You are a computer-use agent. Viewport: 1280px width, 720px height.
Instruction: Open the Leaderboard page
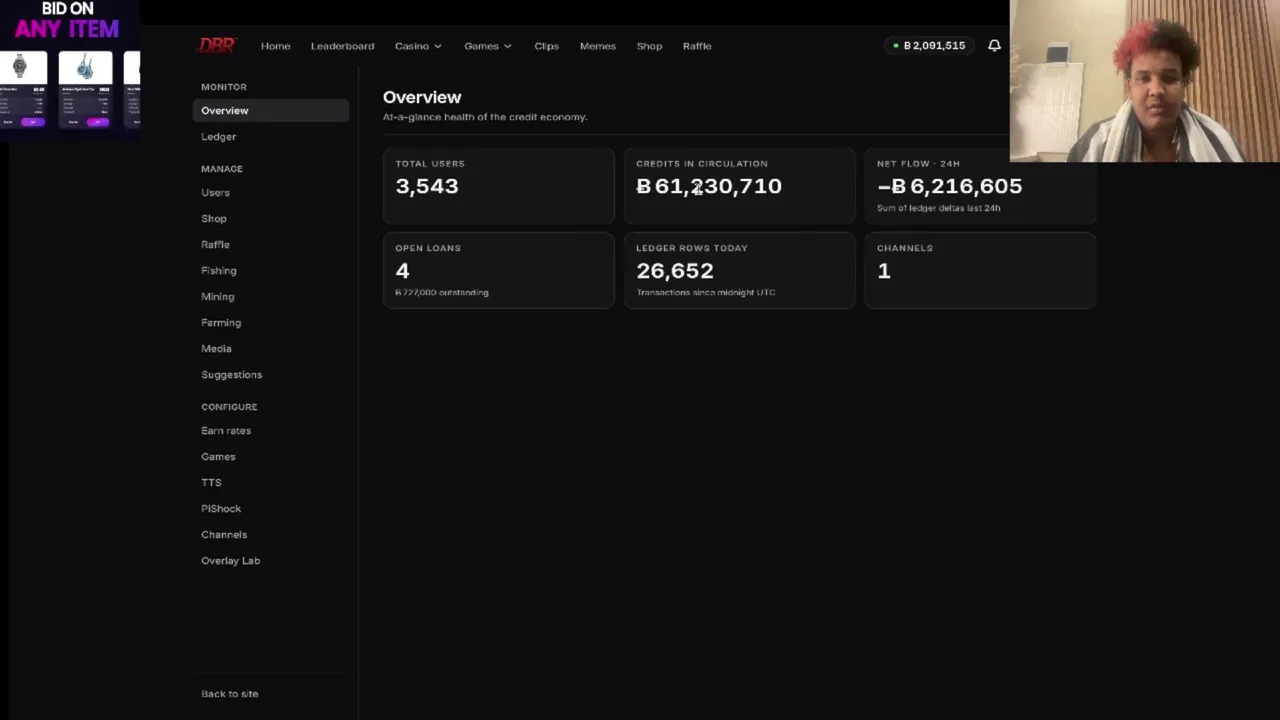(342, 46)
